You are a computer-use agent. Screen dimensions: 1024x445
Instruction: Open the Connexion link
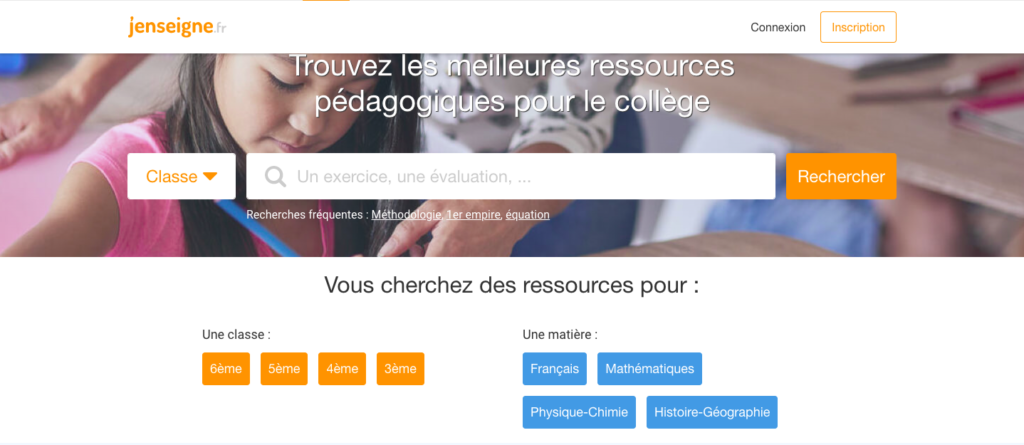(778, 27)
